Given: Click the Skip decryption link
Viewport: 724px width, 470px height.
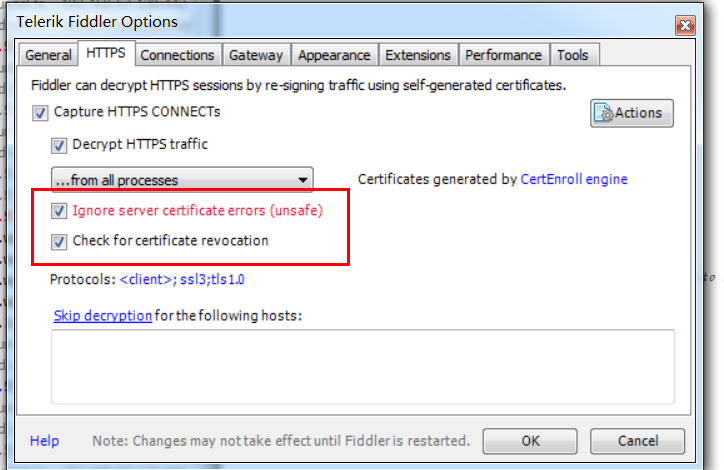Looking at the screenshot, I should [x=103, y=315].
